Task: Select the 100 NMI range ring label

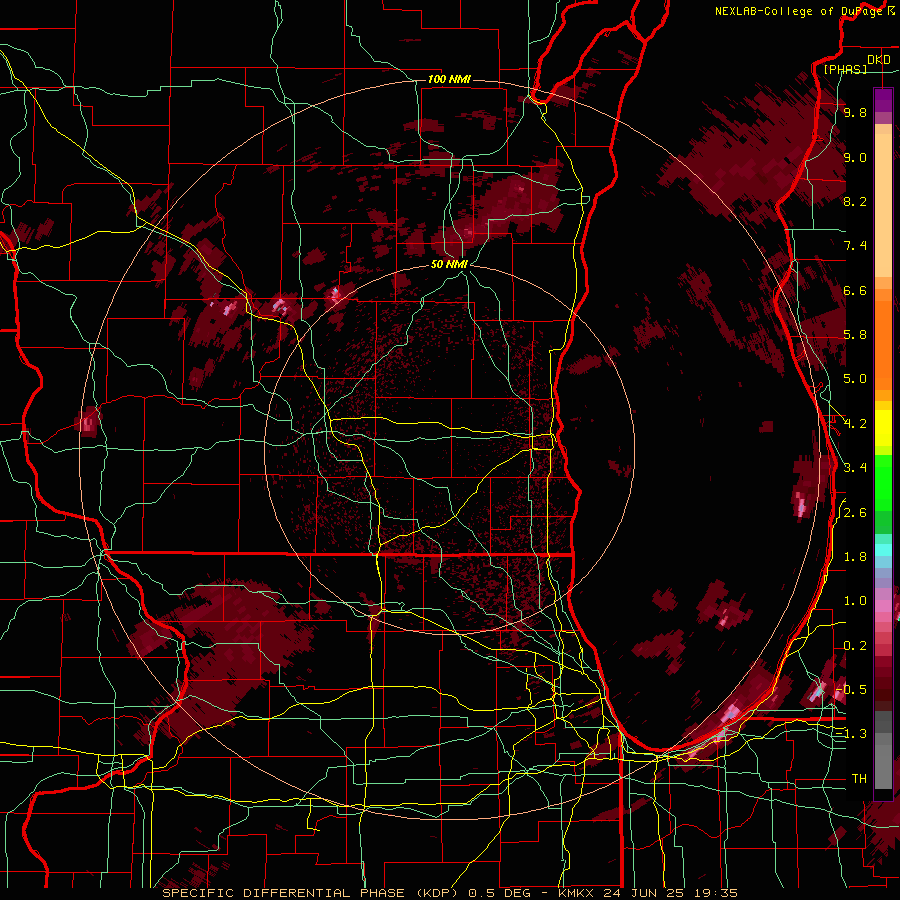Action: (449, 79)
